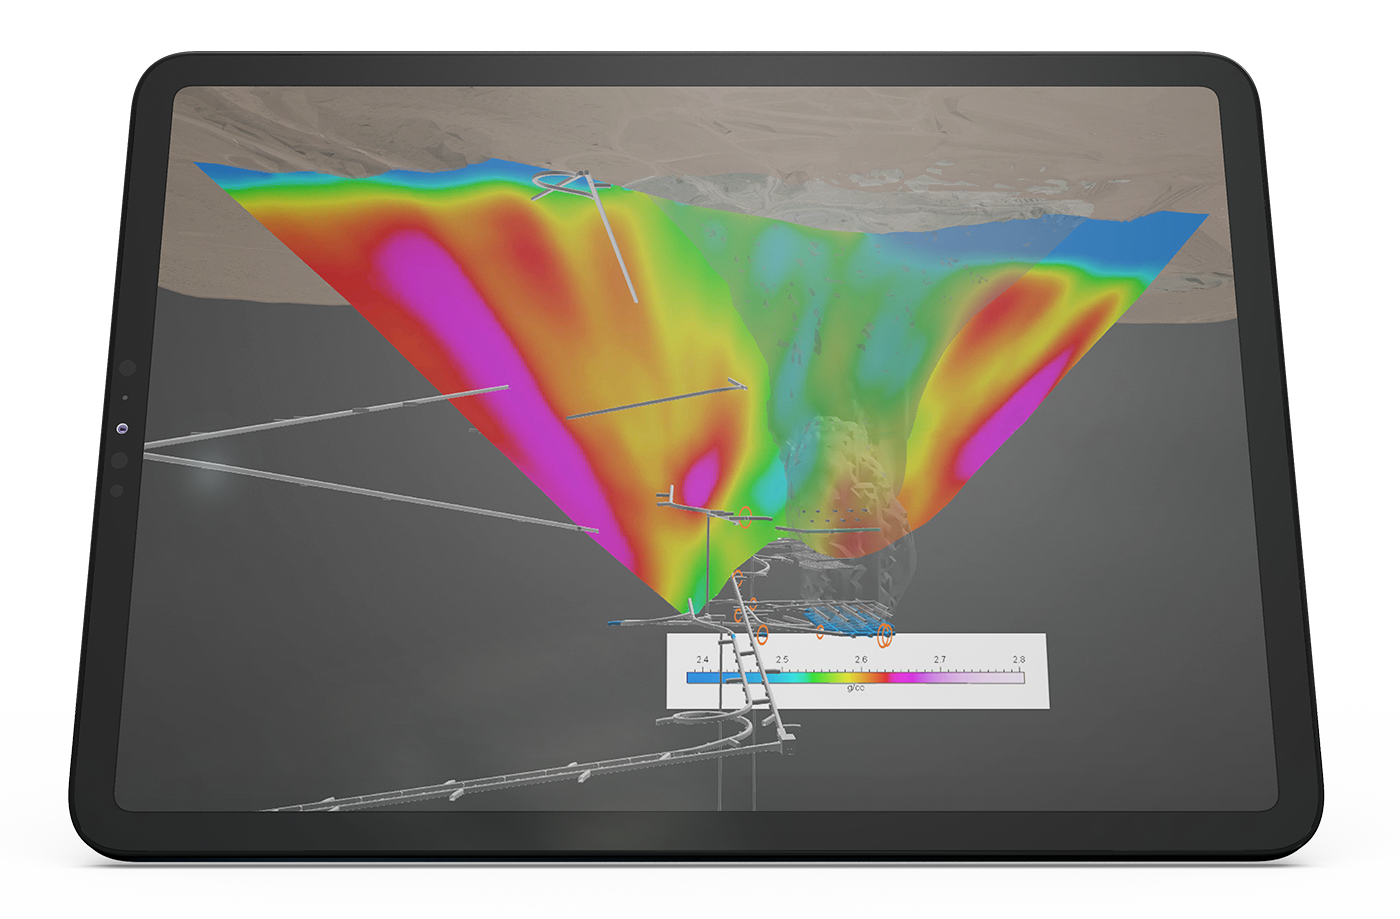The width and height of the screenshot is (1400, 919).
Task: Select the circular structure at top of section
Action: coord(562,183)
